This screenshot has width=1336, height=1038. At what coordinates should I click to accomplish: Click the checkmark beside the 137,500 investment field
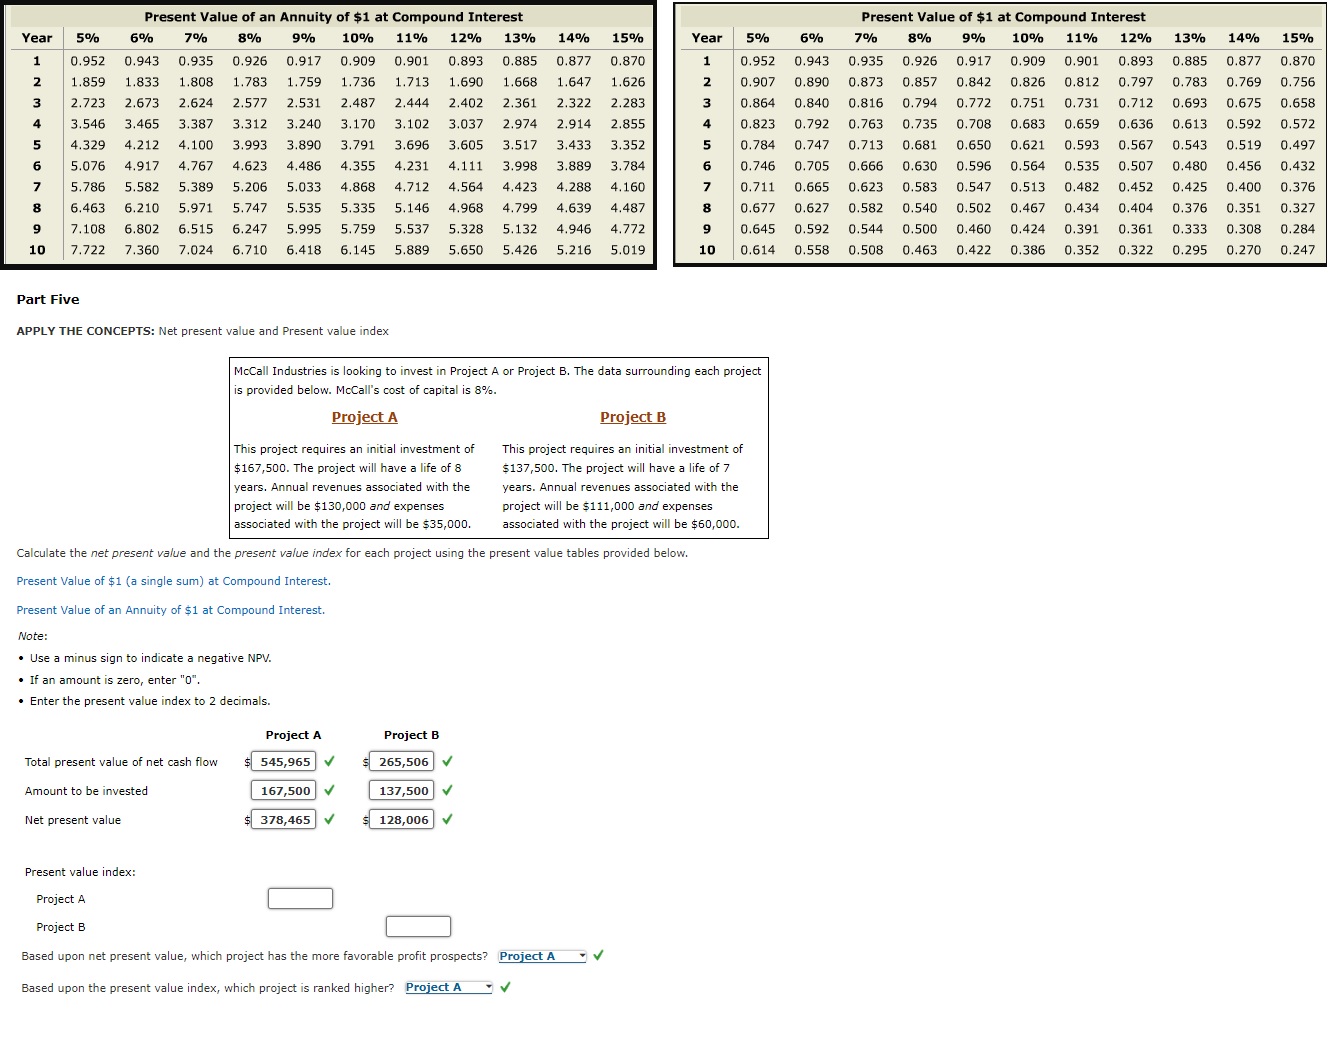point(446,790)
